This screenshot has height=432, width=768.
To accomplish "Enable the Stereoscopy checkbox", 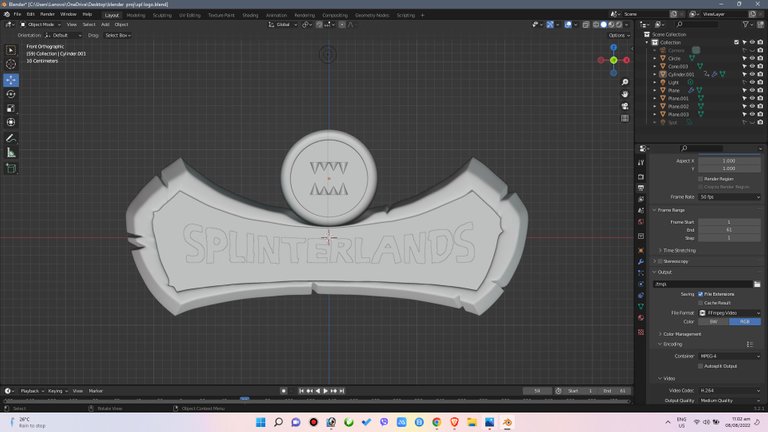I will 660,262.
